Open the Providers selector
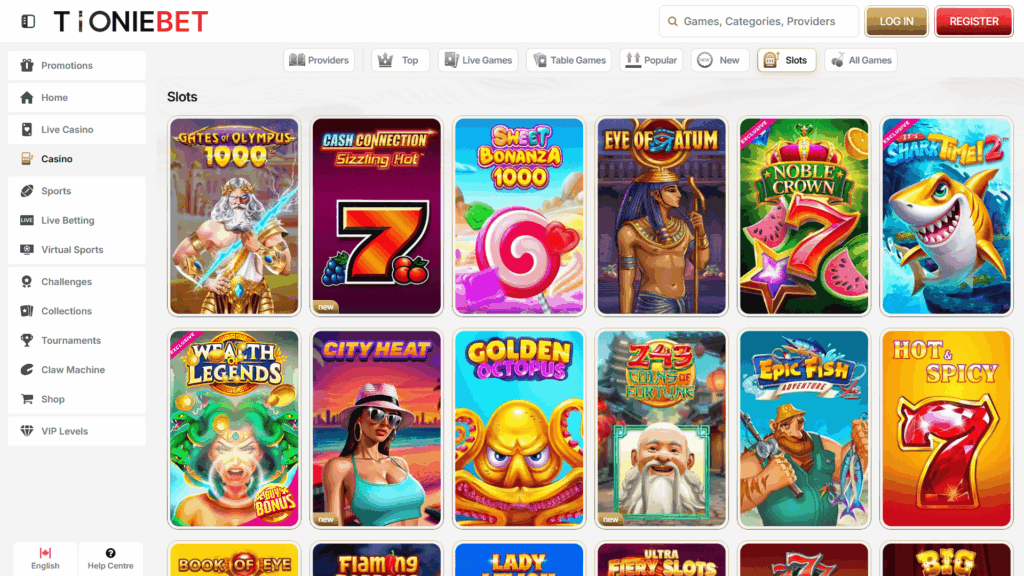 click(319, 60)
